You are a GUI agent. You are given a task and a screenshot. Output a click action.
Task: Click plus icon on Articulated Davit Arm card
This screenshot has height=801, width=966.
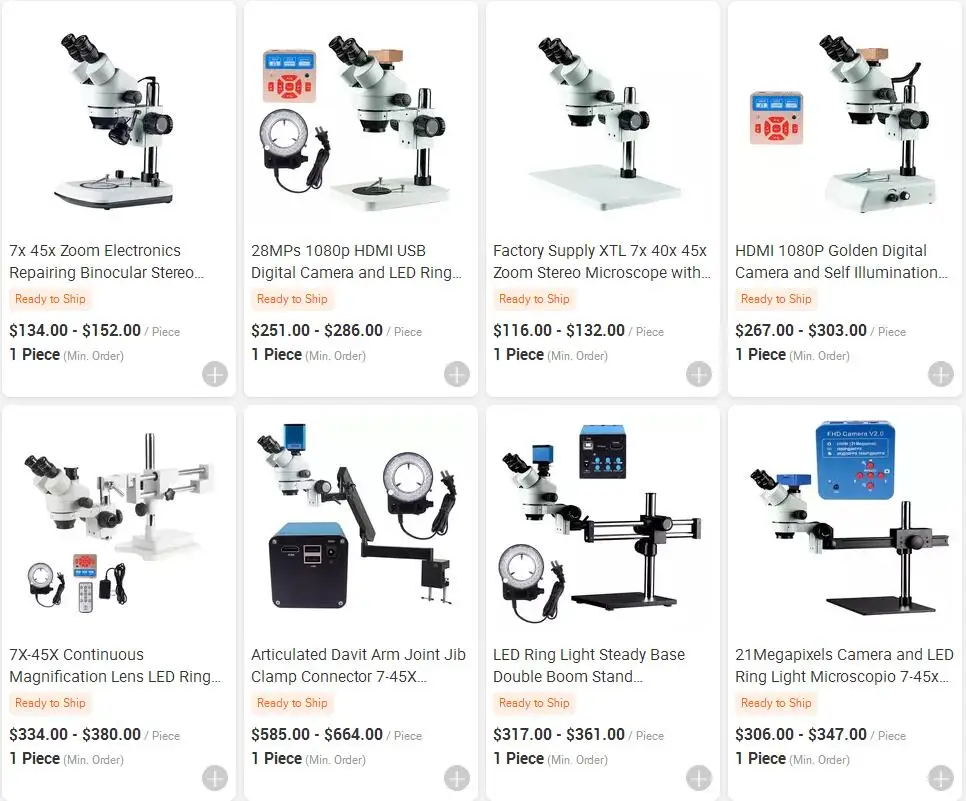457,778
